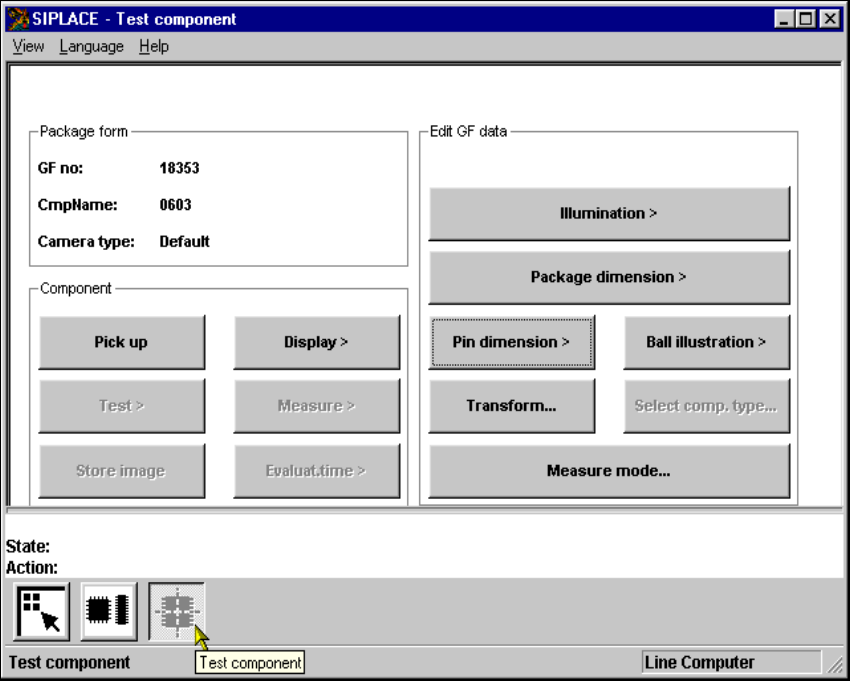Open the Illumination settings button
The height and width of the screenshot is (681, 850).
pyautogui.click(x=609, y=214)
